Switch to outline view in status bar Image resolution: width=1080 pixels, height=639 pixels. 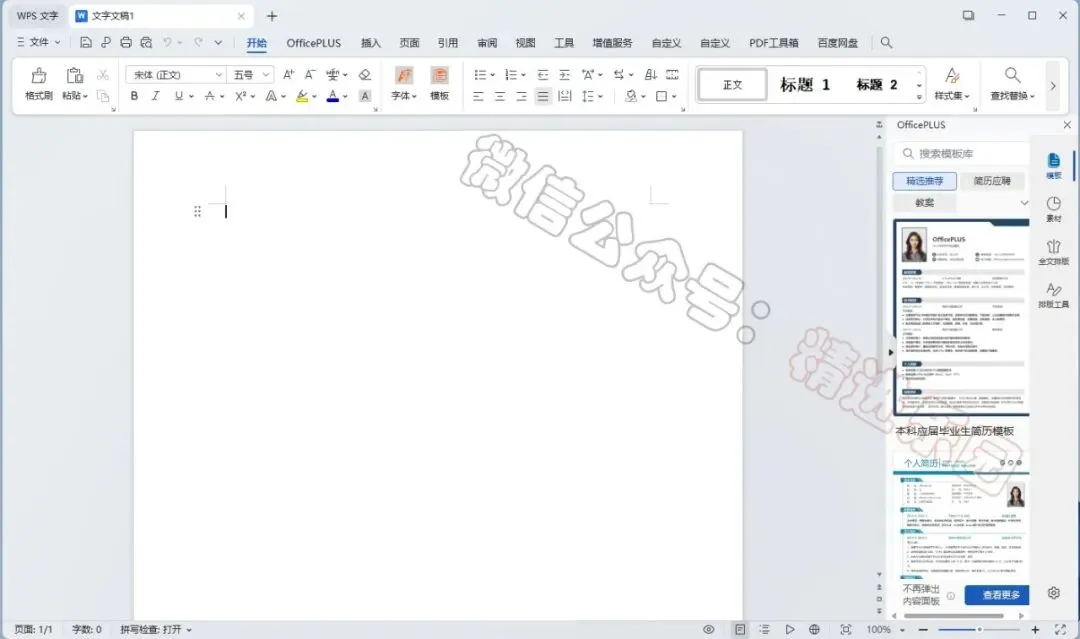[765, 629]
